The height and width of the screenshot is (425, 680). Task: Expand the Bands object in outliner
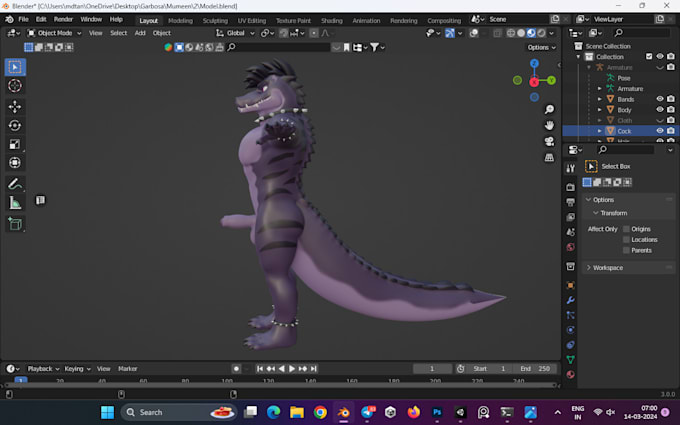coord(599,99)
